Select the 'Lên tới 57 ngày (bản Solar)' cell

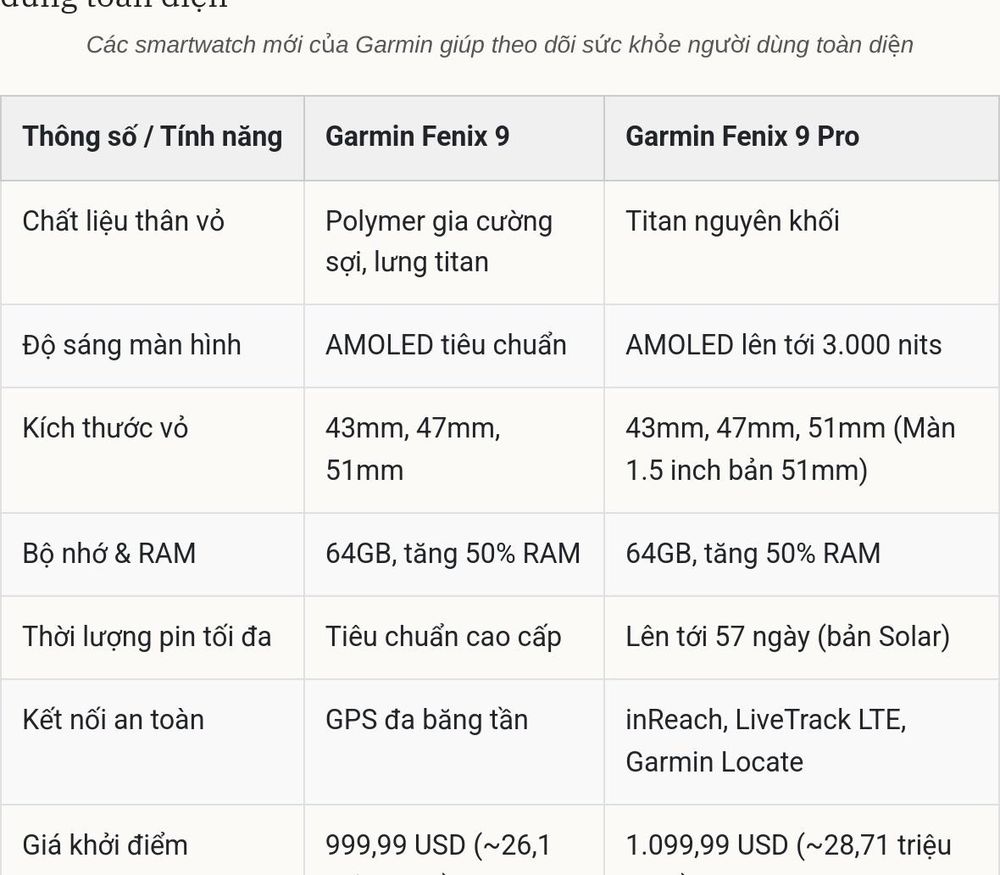(x=802, y=637)
